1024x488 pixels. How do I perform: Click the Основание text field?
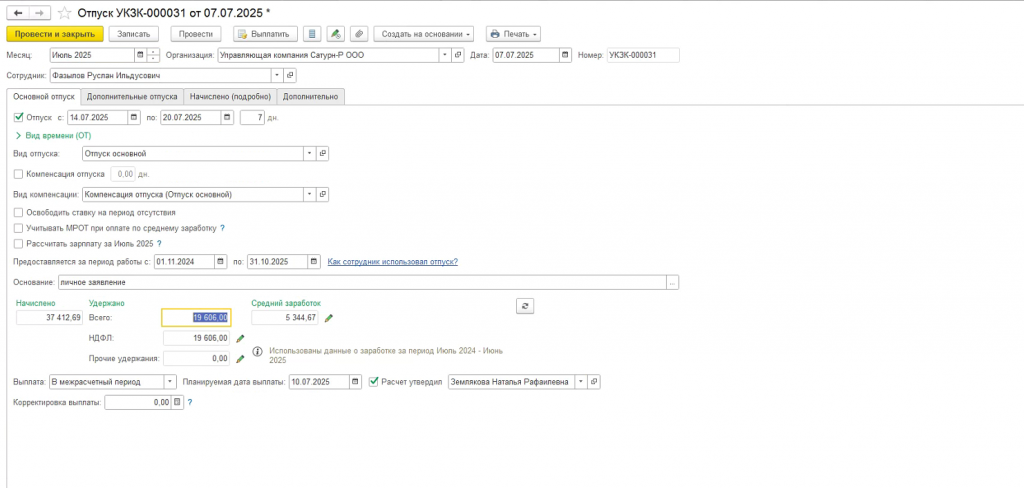point(362,283)
